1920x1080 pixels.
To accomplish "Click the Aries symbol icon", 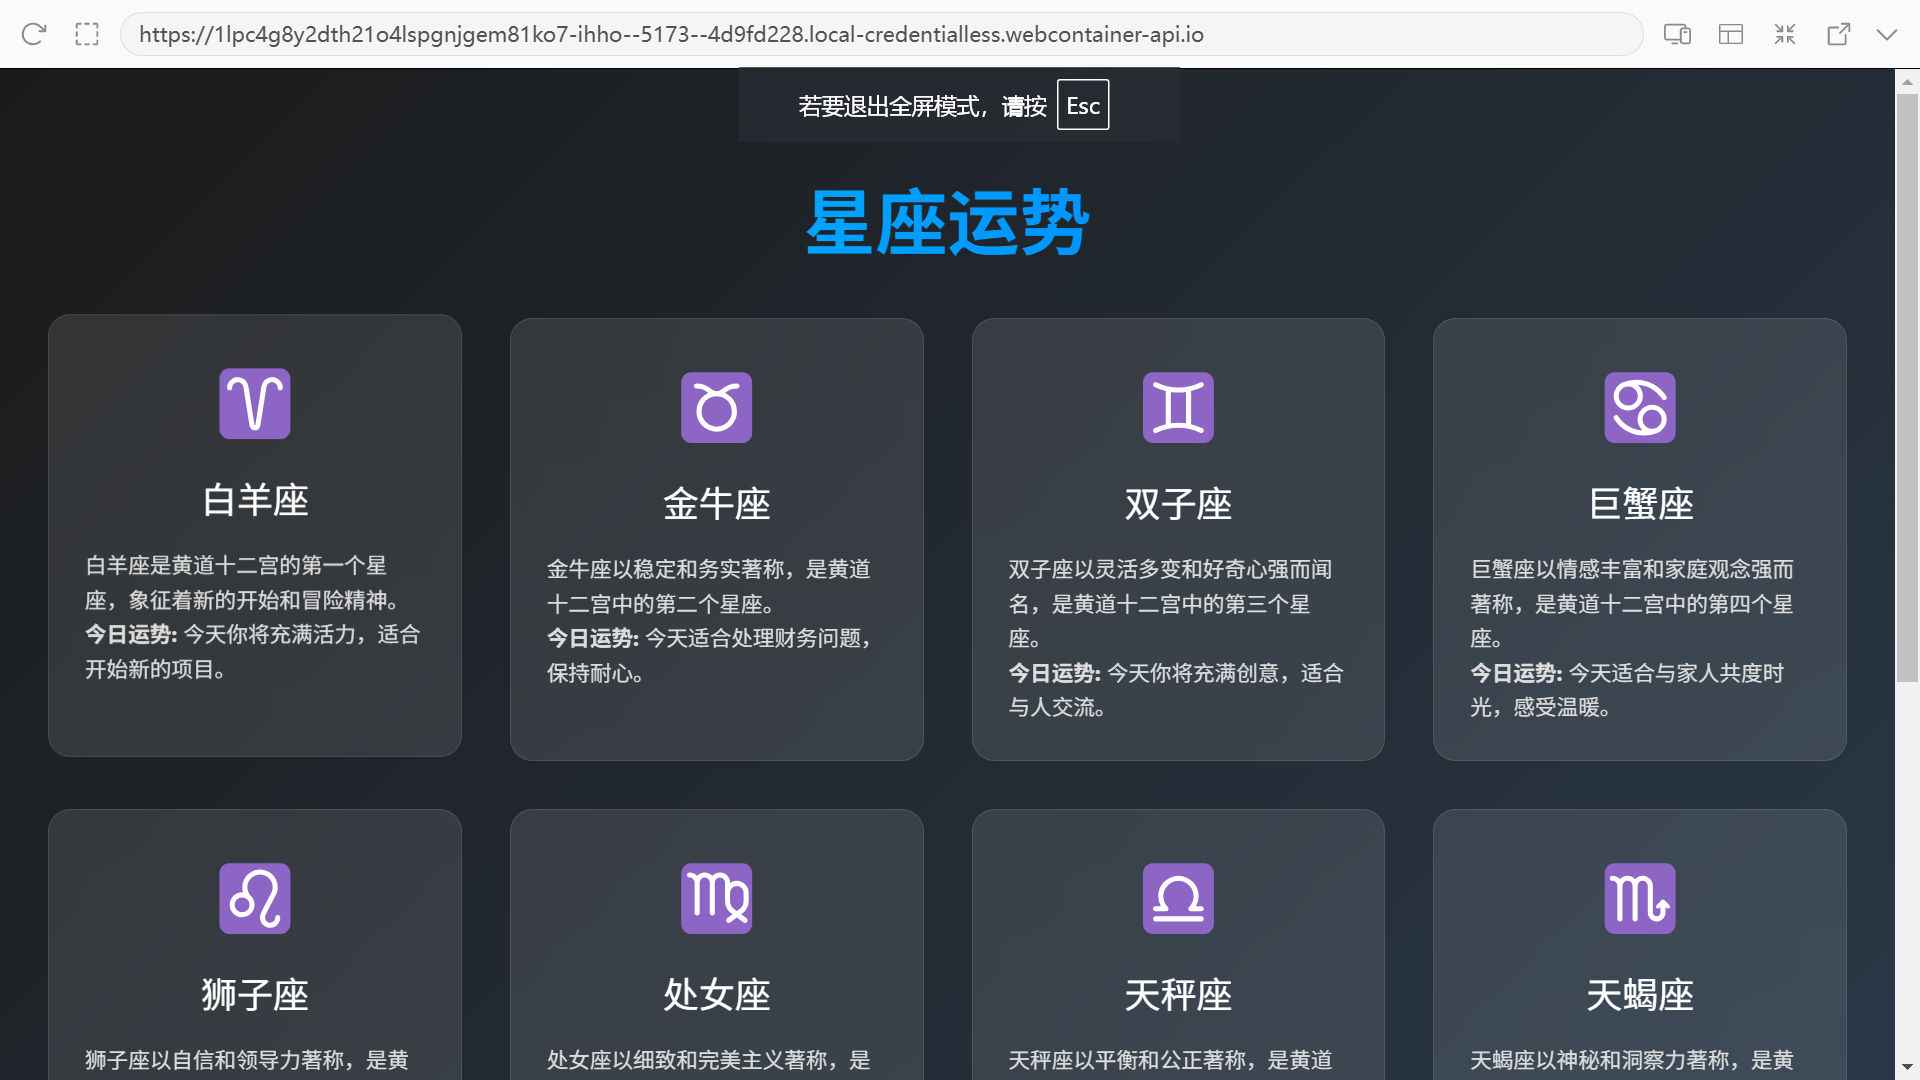I will [255, 404].
